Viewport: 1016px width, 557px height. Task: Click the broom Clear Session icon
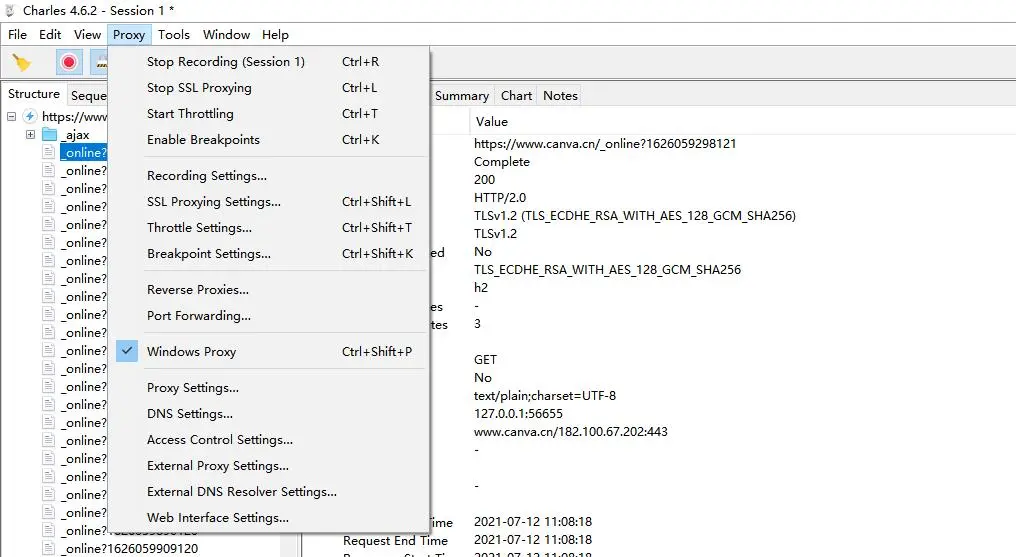click(x=21, y=63)
